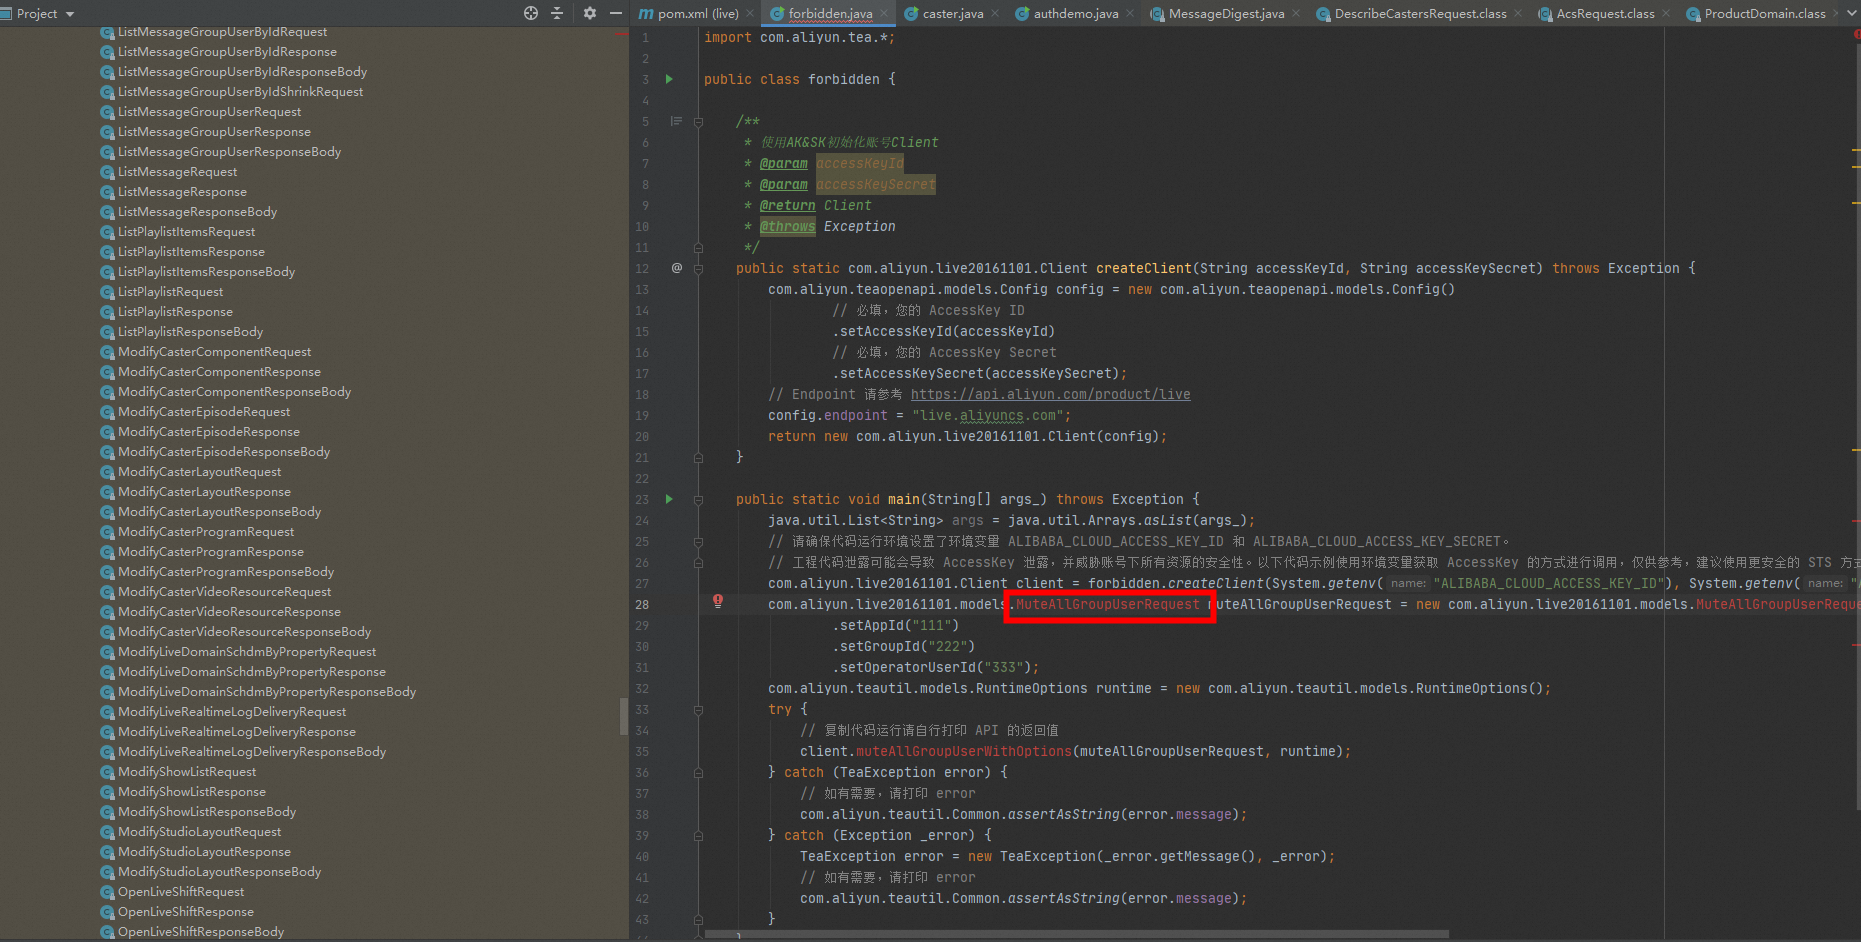The height and width of the screenshot is (942, 1861).
Task: Open the api.aliyun.com/product/live link
Action: tap(1050, 394)
